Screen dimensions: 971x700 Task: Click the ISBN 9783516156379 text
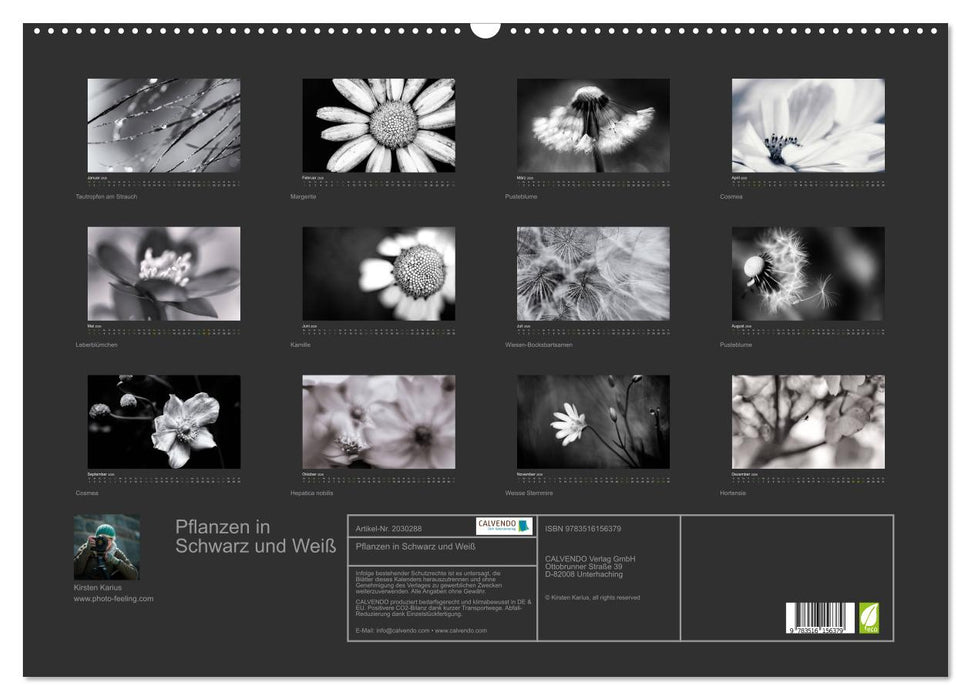(583, 528)
